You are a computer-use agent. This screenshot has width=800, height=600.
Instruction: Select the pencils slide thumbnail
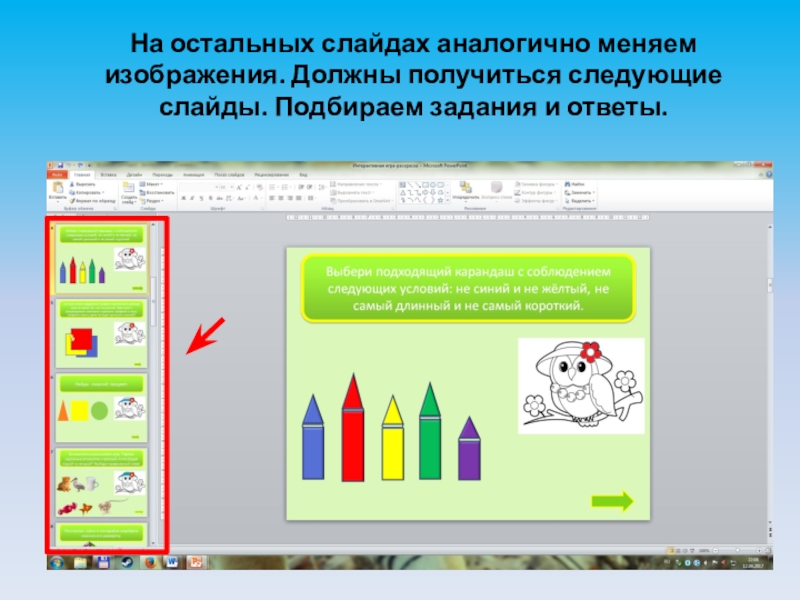(101, 257)
